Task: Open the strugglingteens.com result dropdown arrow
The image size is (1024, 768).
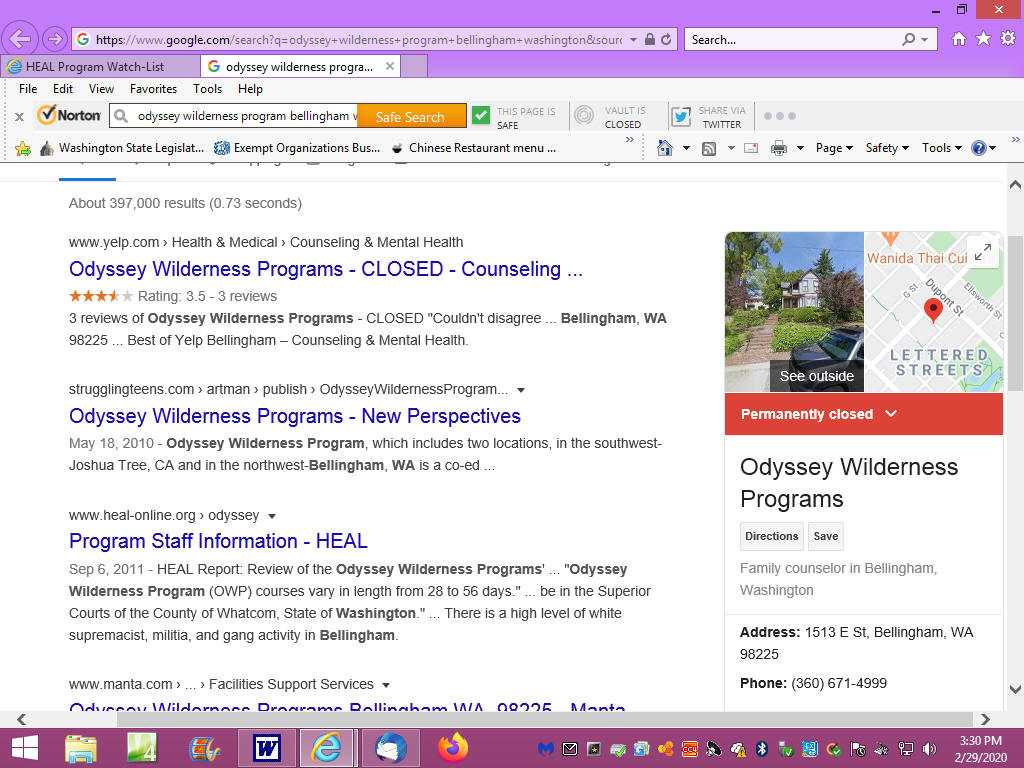Action: (521, 390)
